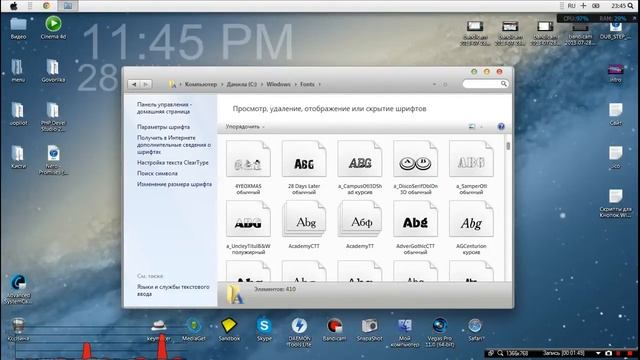
Task: Go forward in the Fonts window
Action: tap(145, 84)
